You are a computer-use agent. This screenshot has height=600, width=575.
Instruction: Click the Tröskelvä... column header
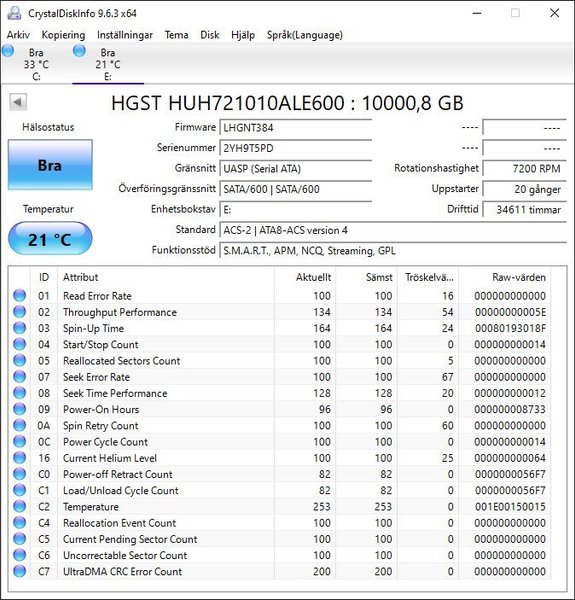pyautogui.click(x=428, y=277)
